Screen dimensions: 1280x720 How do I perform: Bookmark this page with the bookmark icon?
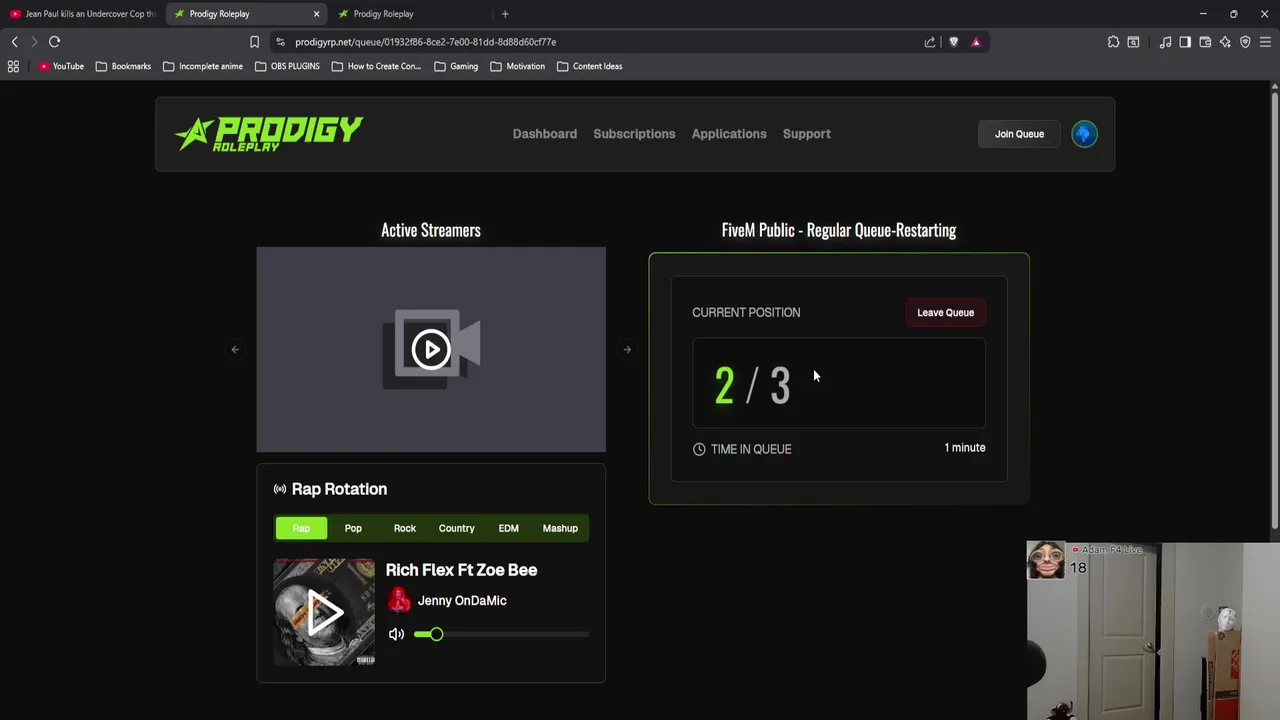pyautogui.click(x=254, y=42)
